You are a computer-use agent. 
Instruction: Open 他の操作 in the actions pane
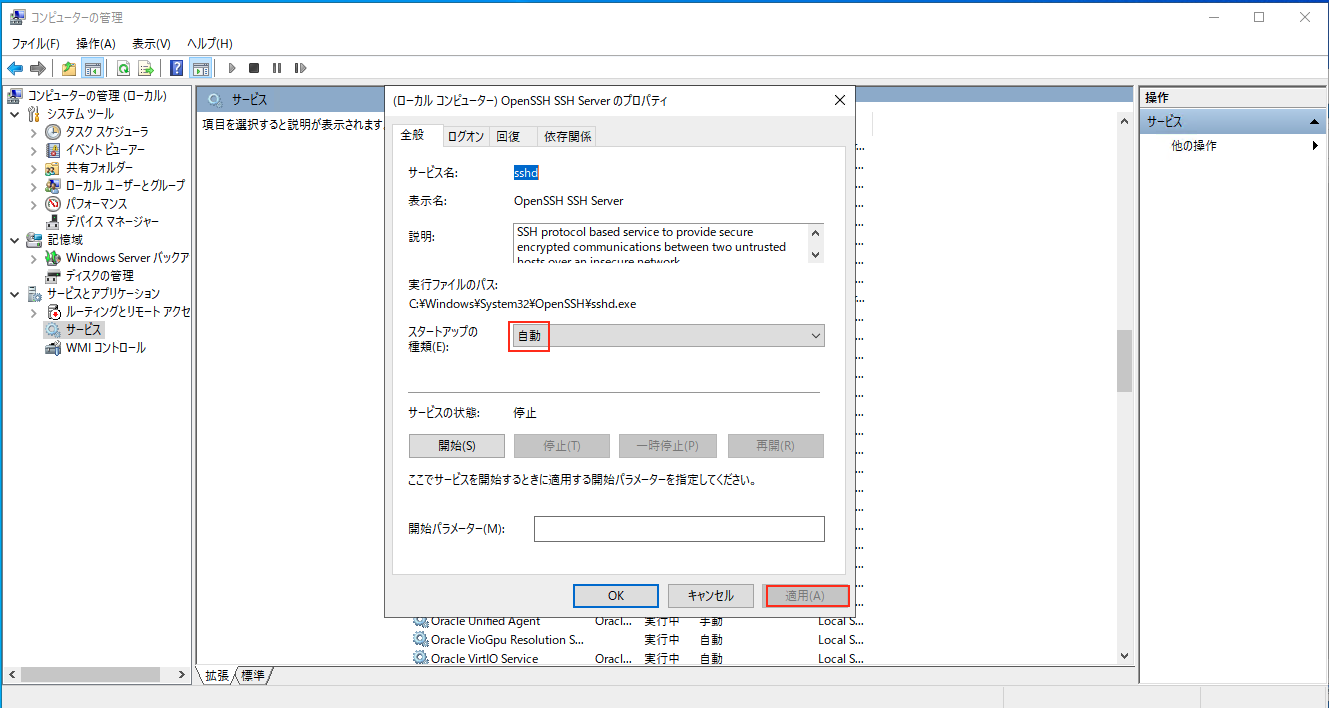point(1194,146)
